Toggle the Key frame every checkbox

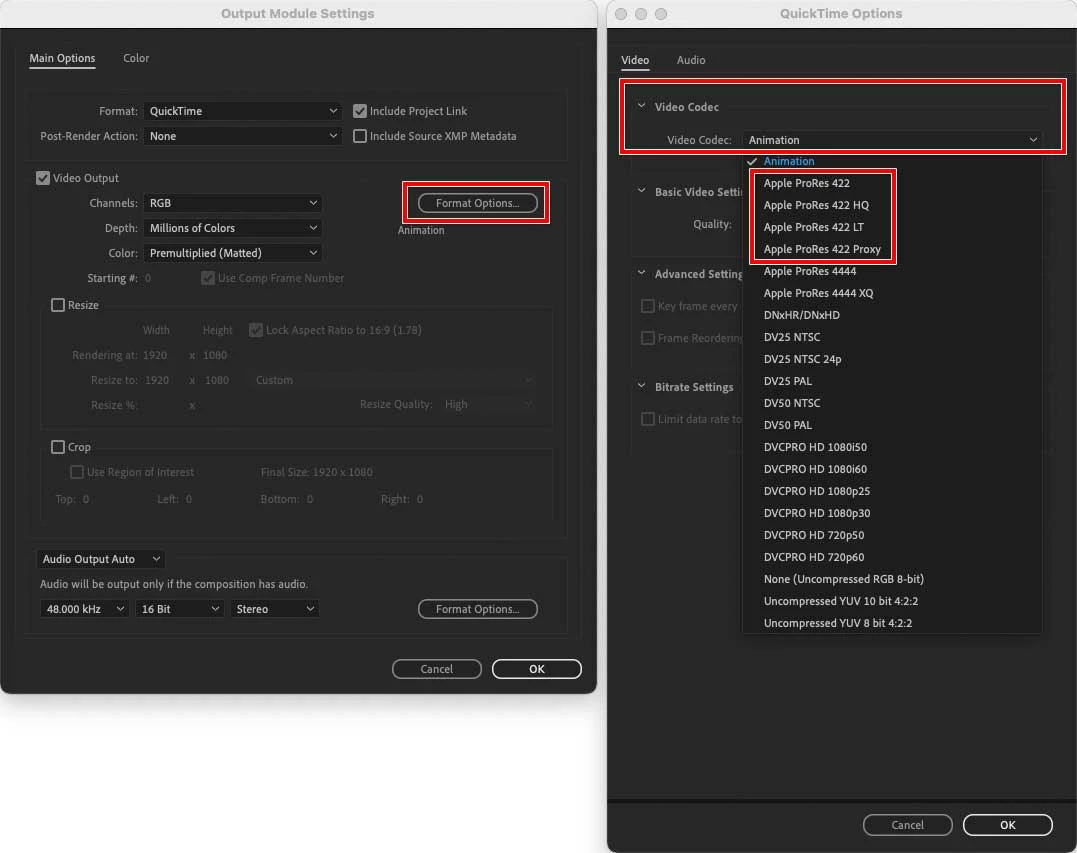point(647,306)
